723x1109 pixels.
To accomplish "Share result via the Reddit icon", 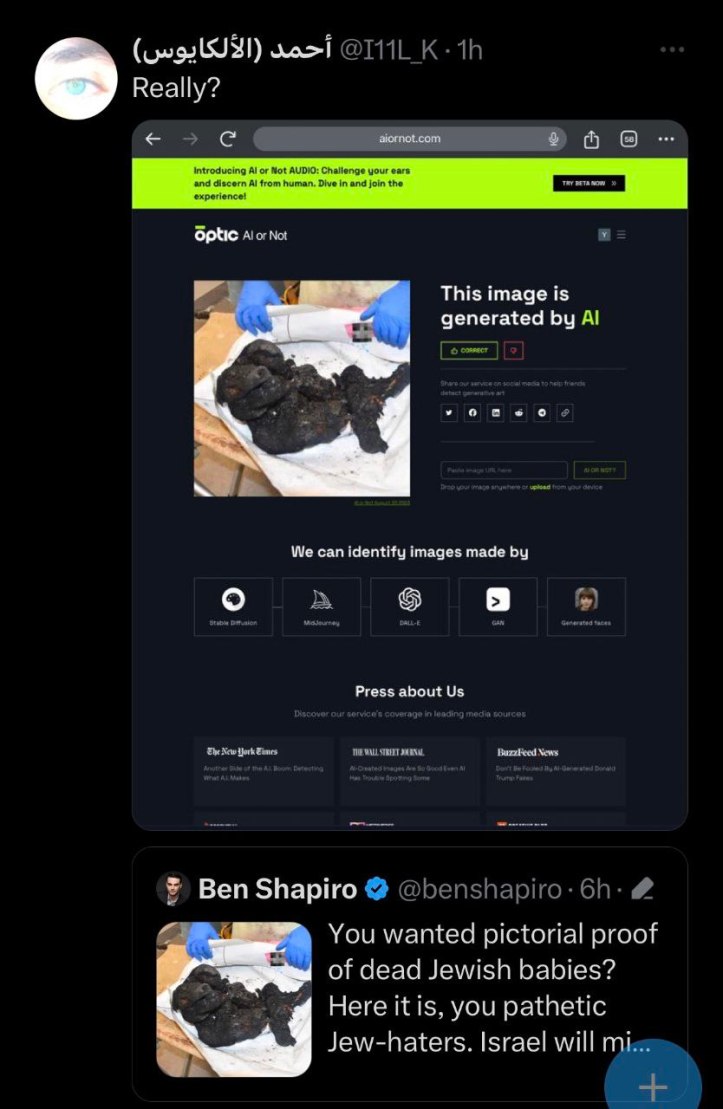I will 519,413.
